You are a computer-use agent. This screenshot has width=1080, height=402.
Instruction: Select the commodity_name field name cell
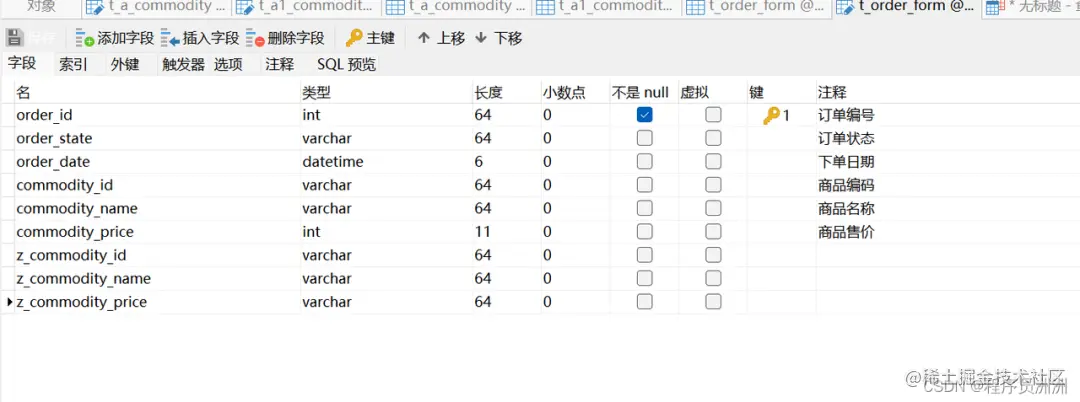click(157, 209)
